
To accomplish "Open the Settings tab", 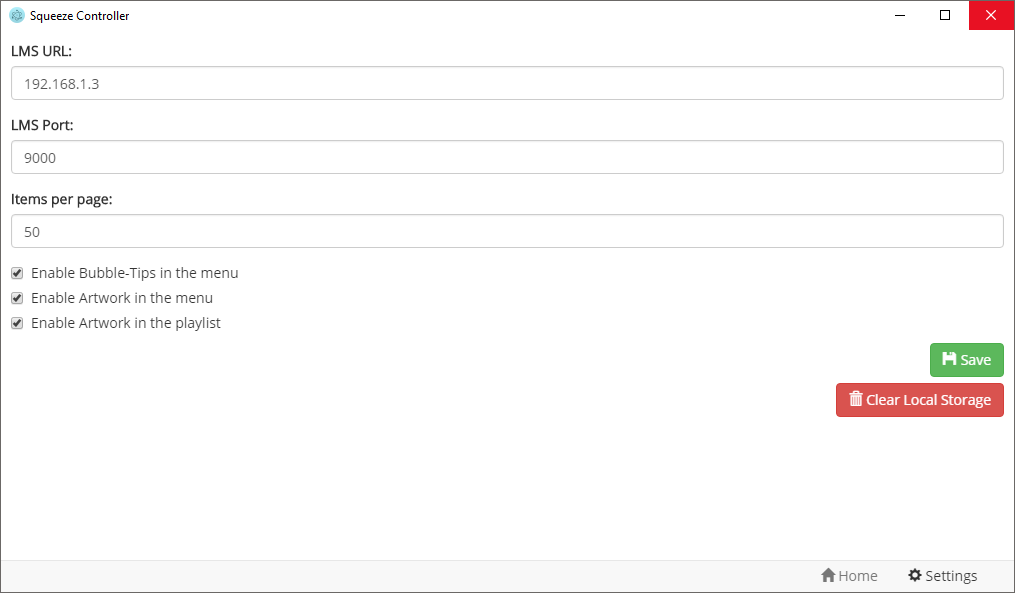I will click(942, 576).
